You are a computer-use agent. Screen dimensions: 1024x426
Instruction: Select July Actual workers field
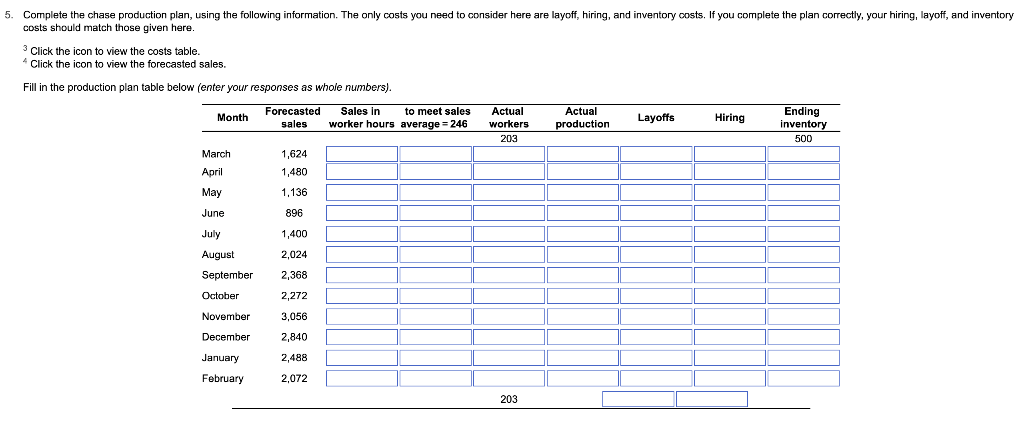(x=509, y=234)
